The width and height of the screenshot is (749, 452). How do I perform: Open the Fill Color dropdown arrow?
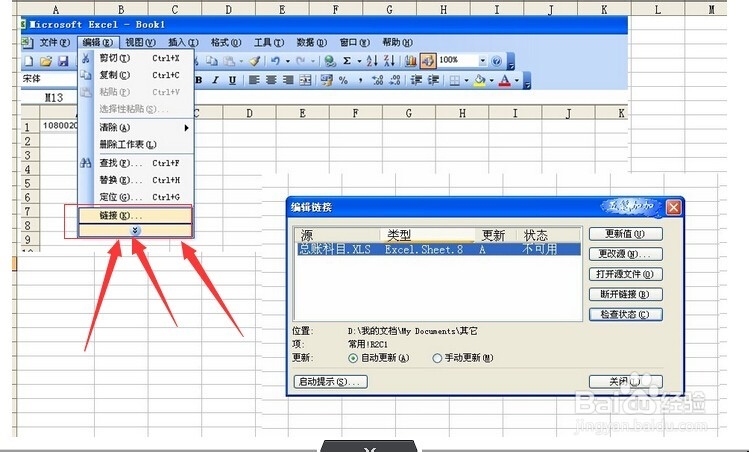491,81
